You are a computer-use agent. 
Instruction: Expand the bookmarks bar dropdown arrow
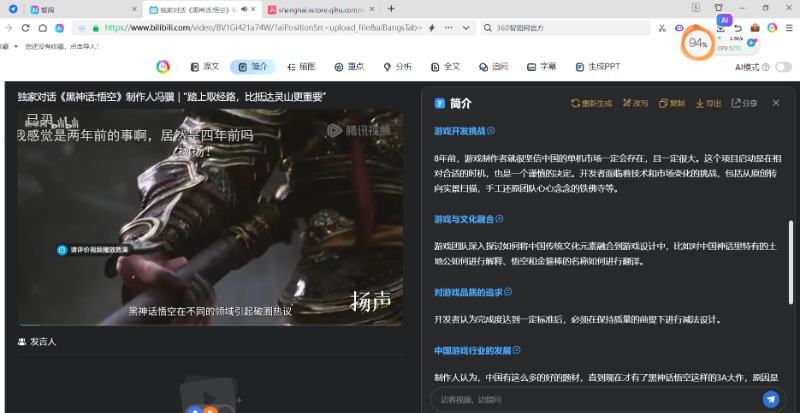coord(16,46)
